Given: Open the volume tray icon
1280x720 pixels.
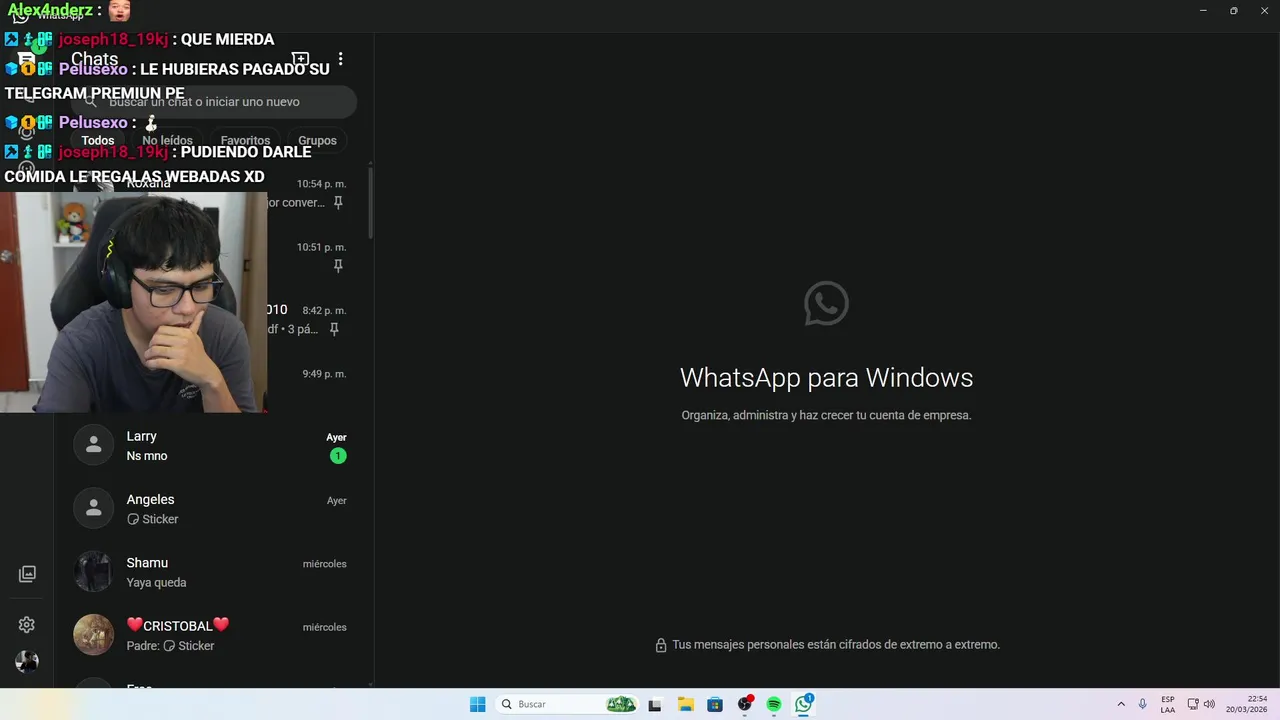Looking at the screenshot, I should tap(1209, 704).
